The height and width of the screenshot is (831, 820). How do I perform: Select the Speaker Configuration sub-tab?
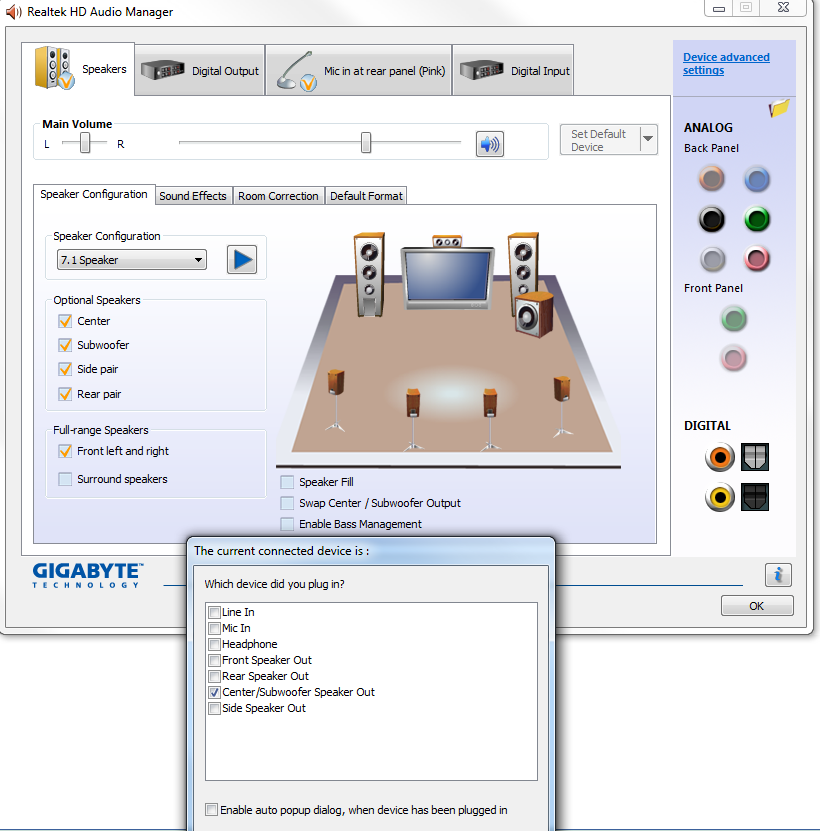pyautogui.click(x=94, y=195)
